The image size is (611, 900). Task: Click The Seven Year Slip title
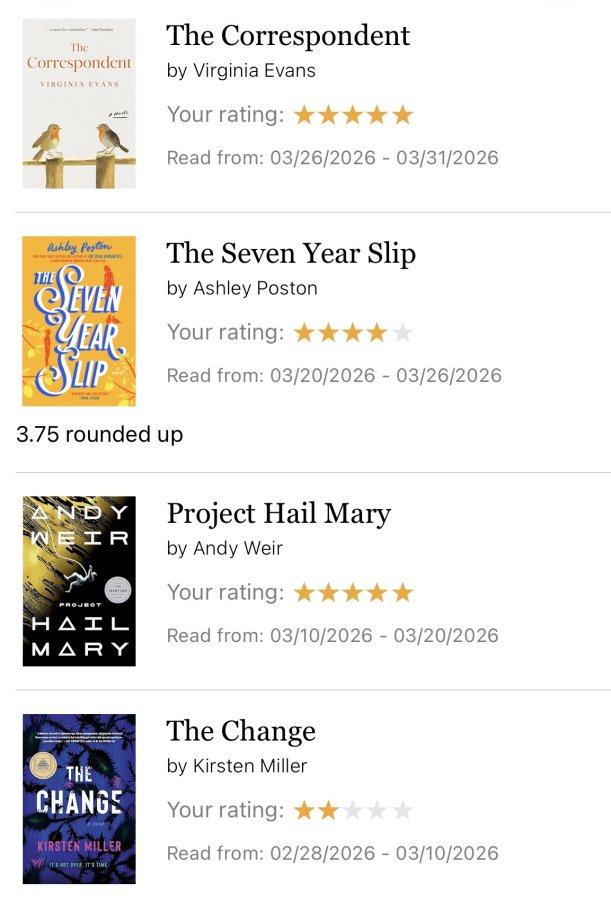[291, 253]
